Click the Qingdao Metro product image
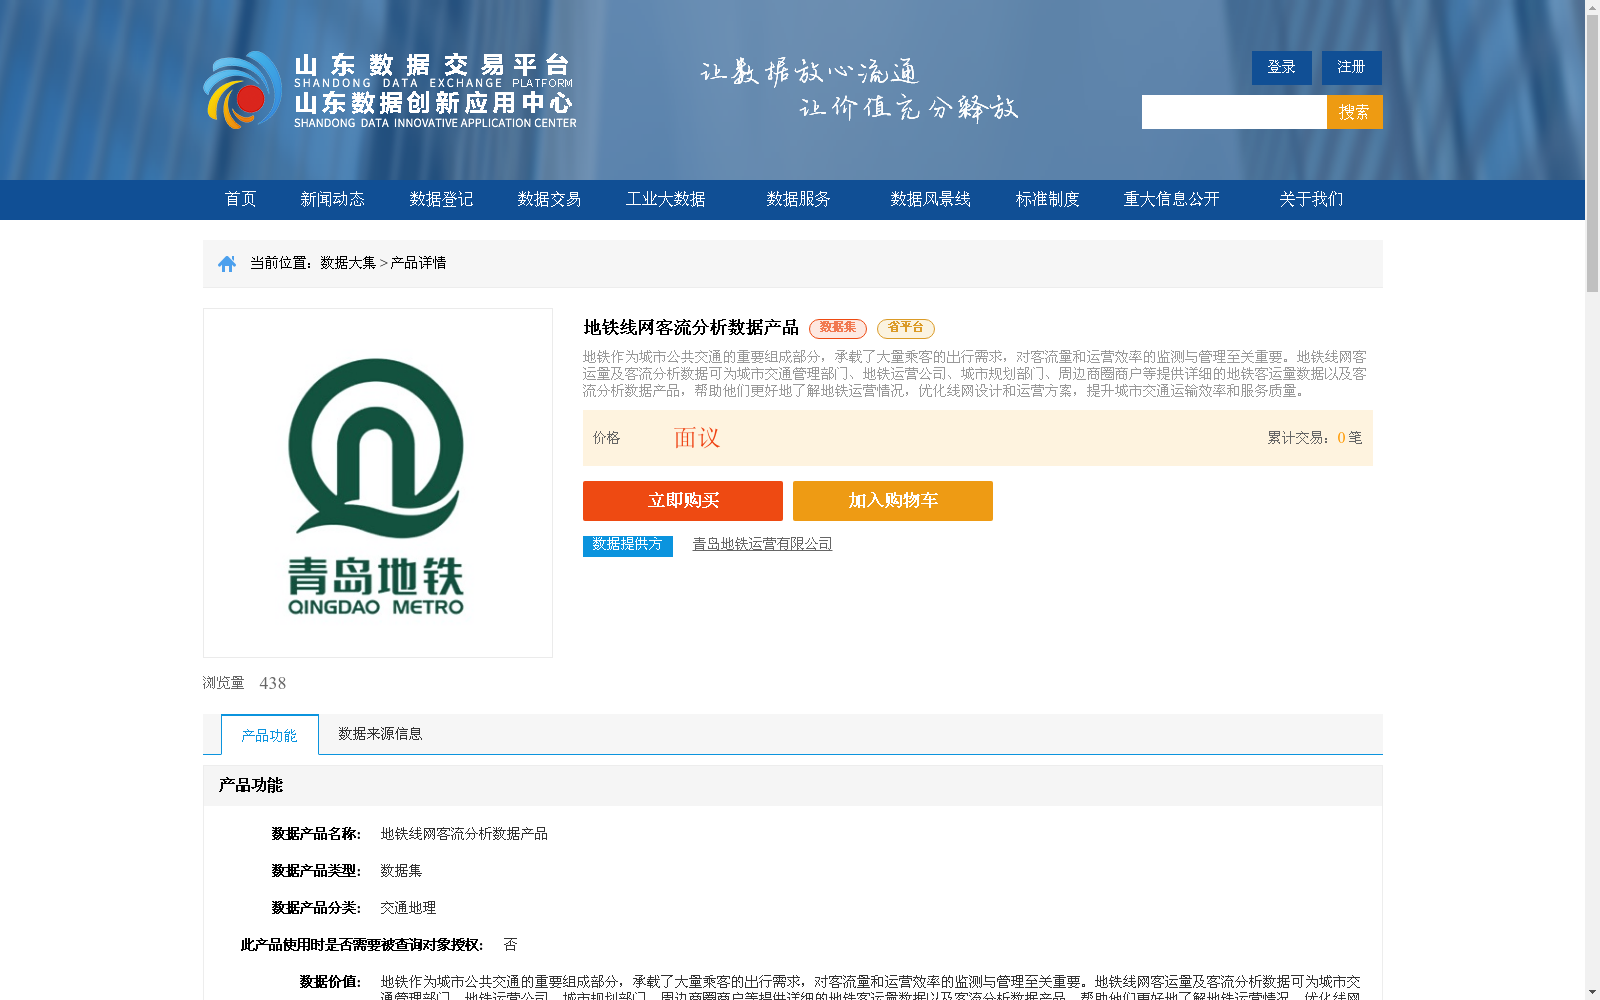1600x1000 pixels. click(x=378, y=483)
